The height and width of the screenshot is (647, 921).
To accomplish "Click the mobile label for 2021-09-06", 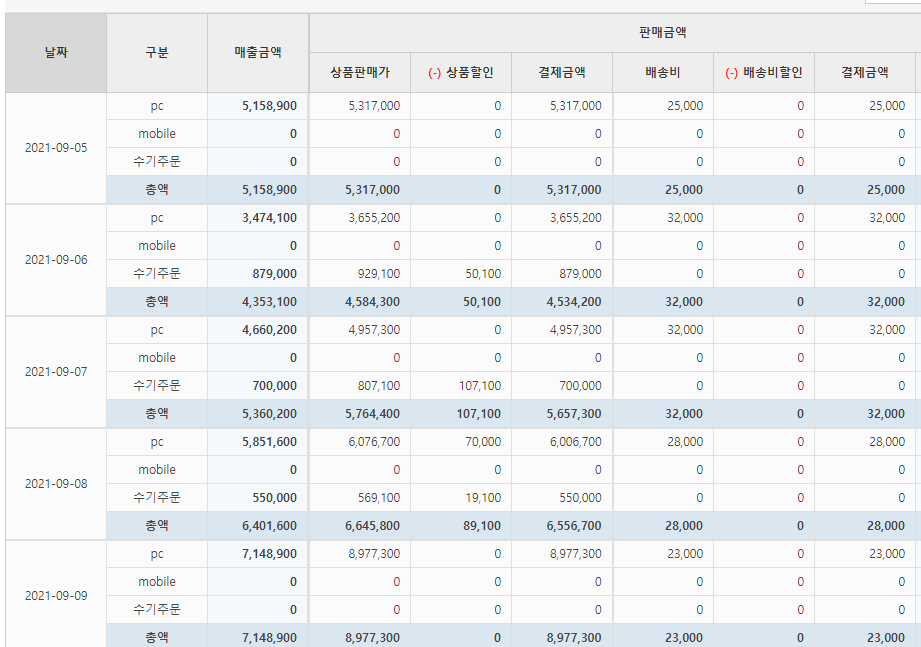I will coord(157,246).
